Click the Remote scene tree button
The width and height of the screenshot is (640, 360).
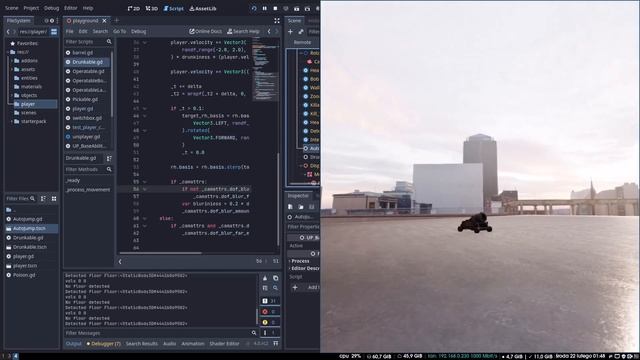click(x=302, y=42)
